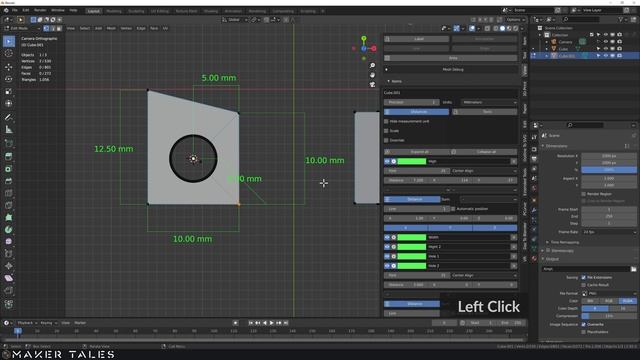
Task: Open color swatch of High measurement
Action: pos(411,161)
